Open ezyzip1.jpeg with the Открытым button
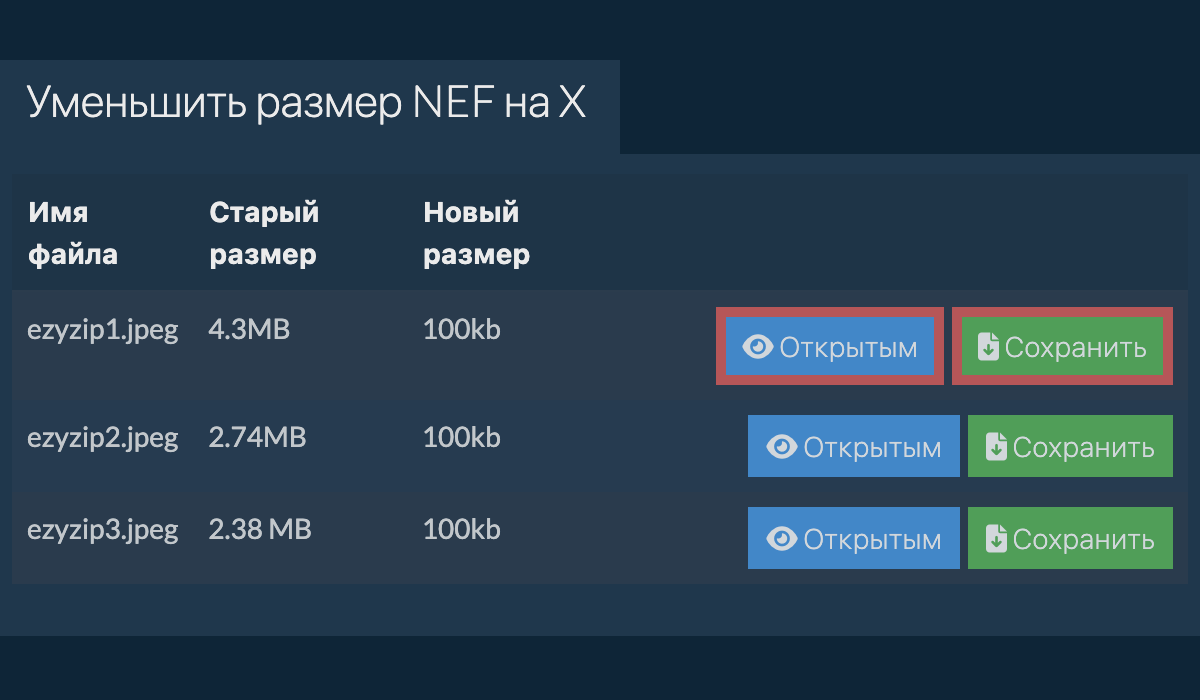This screenshot has height=700, width=1200. (x=829, y=347)
